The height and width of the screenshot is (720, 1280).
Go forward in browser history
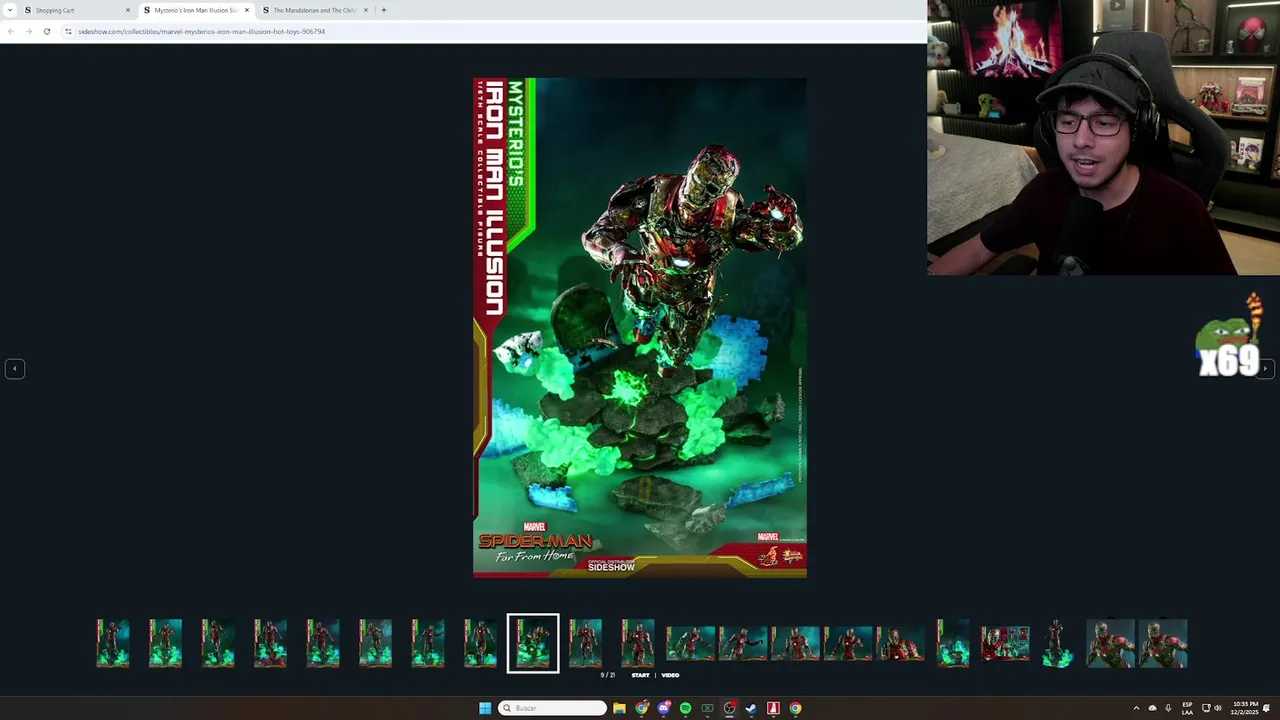pyautogui.click(x=28, y=31)
